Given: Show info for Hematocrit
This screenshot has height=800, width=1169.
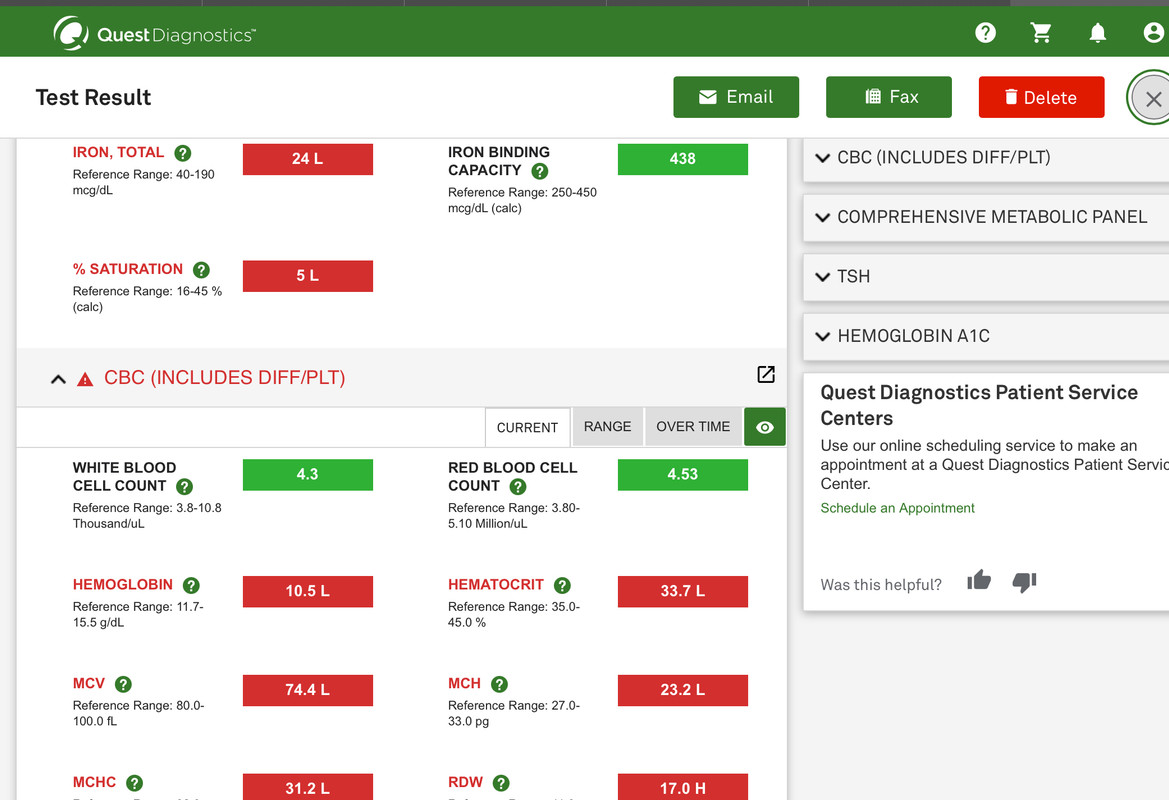Looking at the screenshot, I should [x=562, y=585].
